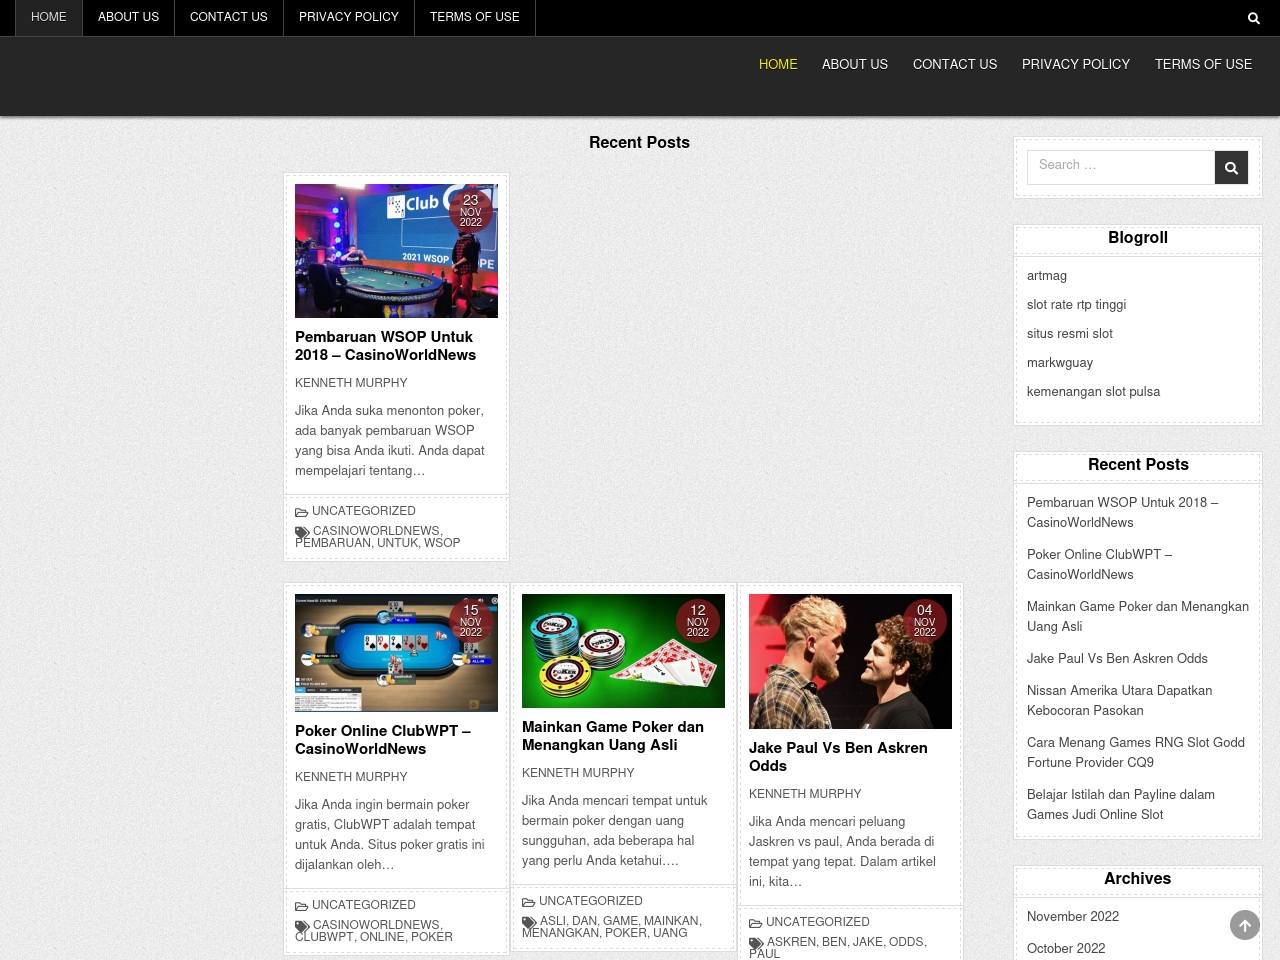Open sidebar recent post Mainkan Game Poker

1138,617
